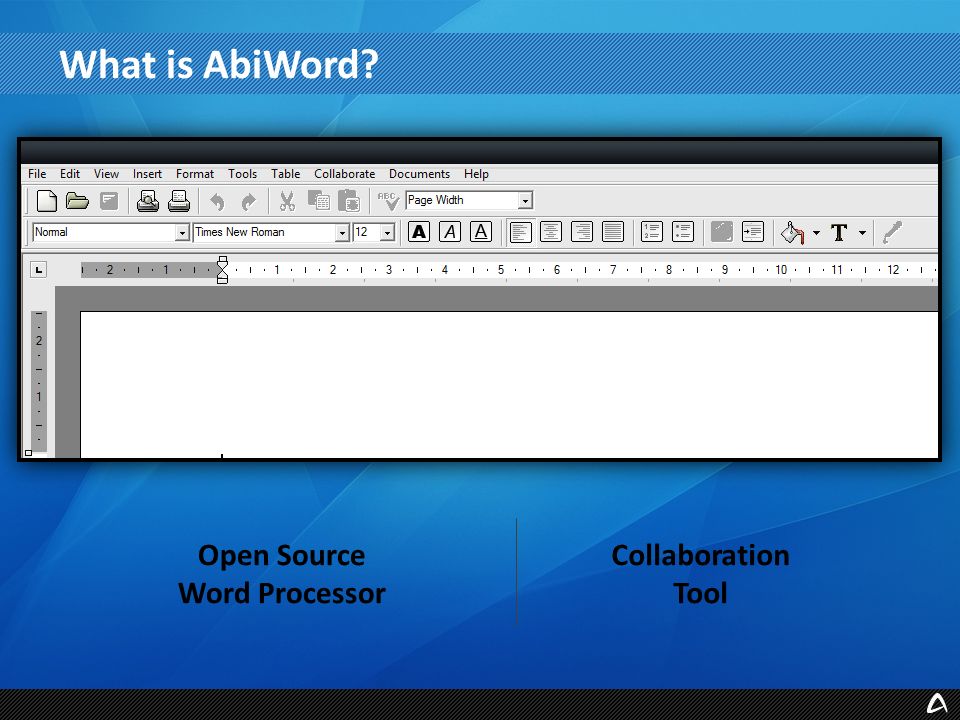Screen dimensions: 960x720
Task: Align text right
Action: (x=582, y=232)
